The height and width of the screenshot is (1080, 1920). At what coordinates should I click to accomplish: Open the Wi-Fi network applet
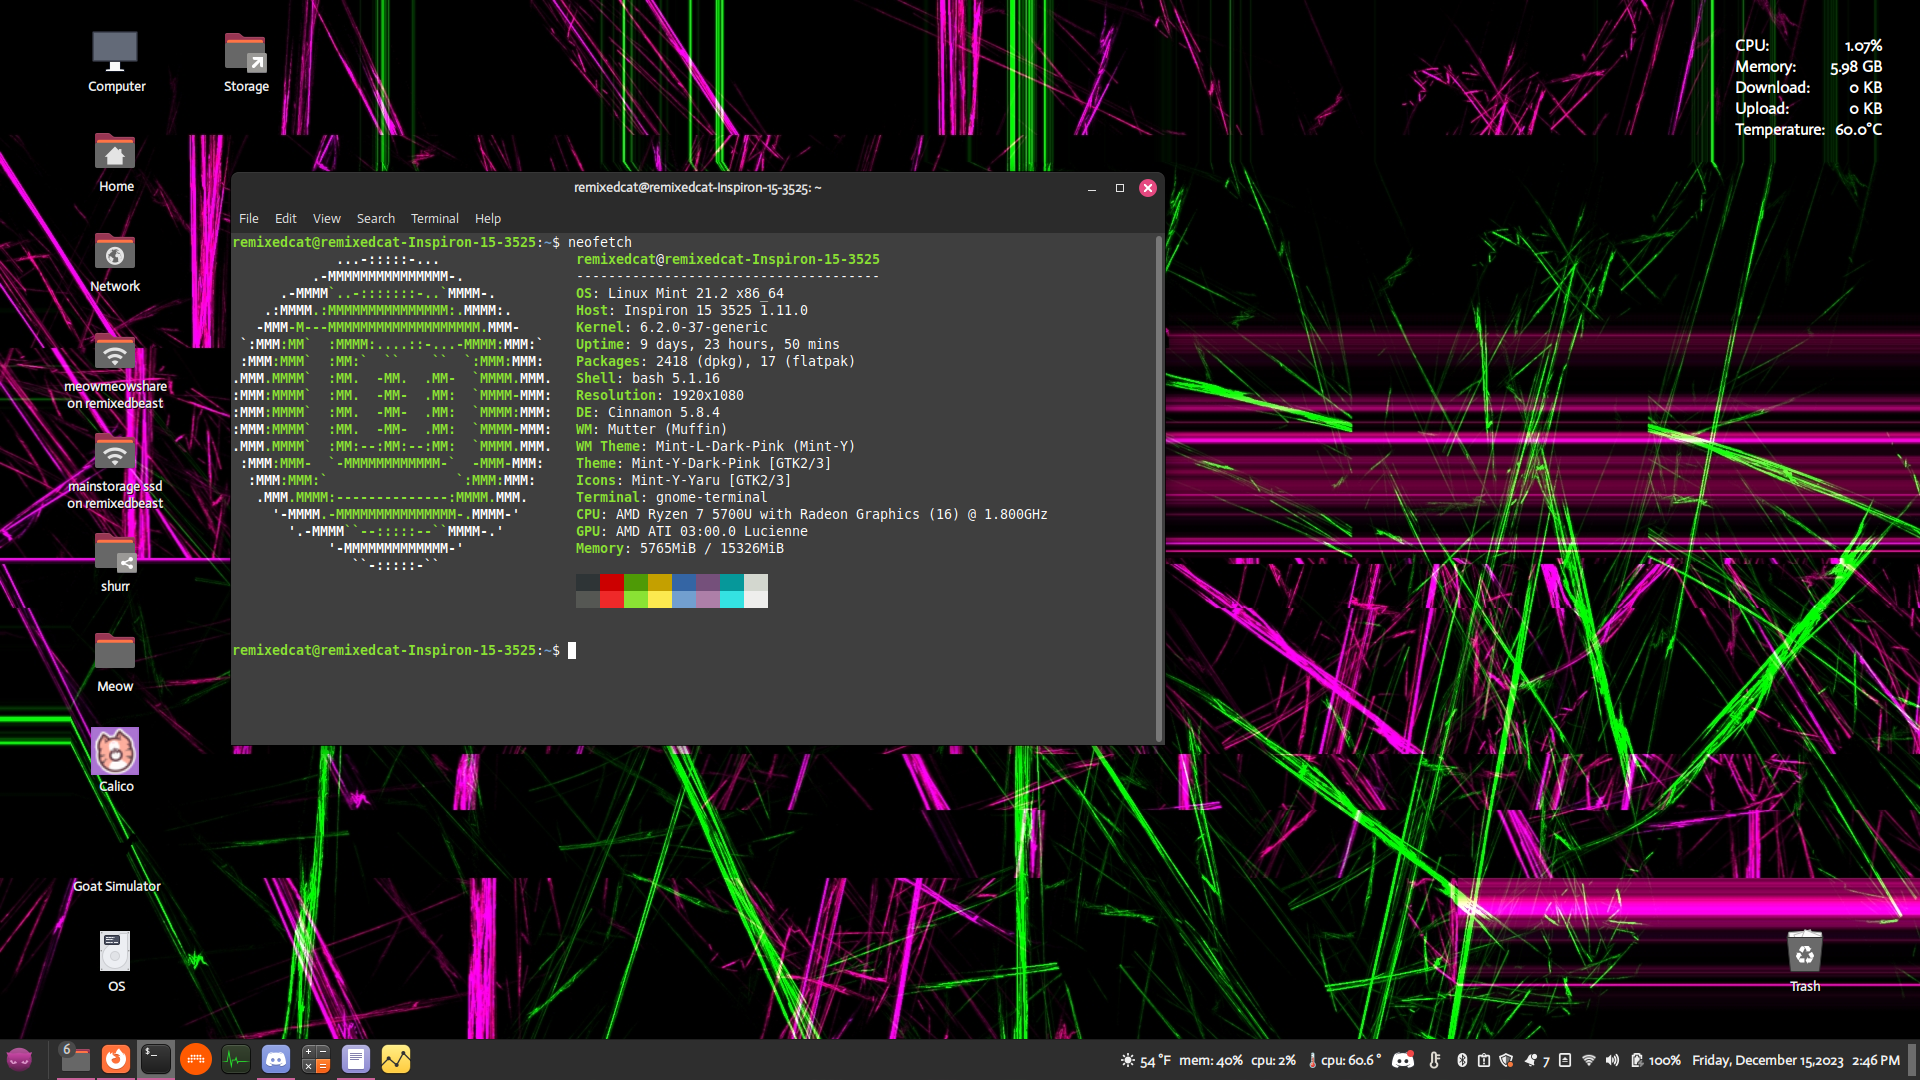click(x=1589, y=1060)
